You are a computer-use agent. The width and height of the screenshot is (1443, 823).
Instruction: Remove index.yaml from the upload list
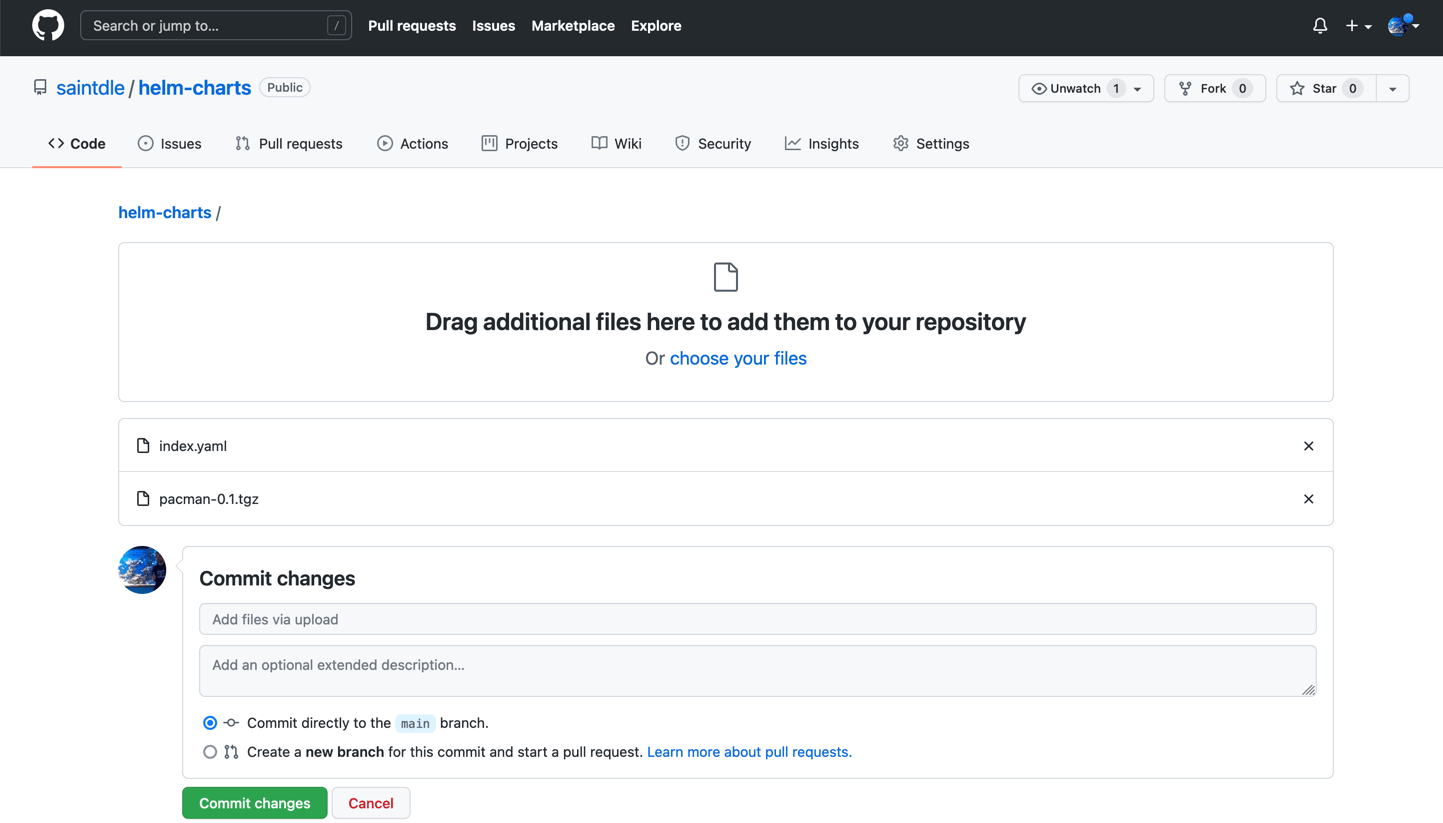pyautogui.click(x=1308, y=446)
